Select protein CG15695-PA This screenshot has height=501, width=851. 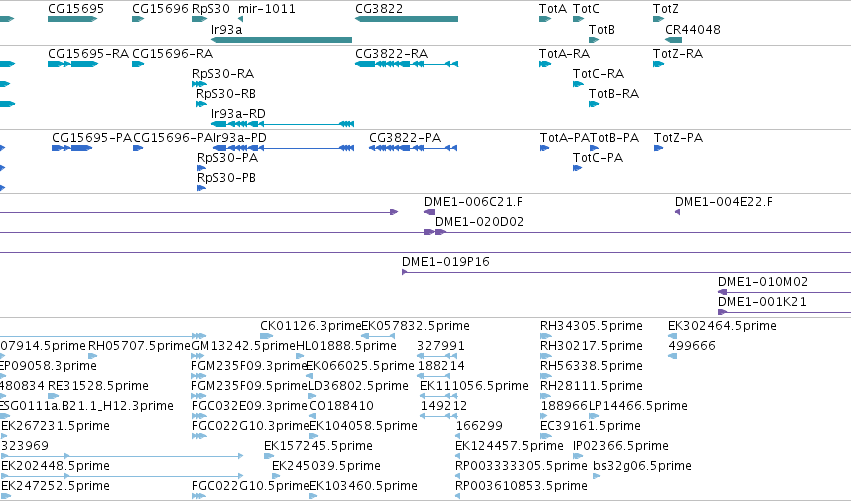pyautogui.click(x=92, y=138)
